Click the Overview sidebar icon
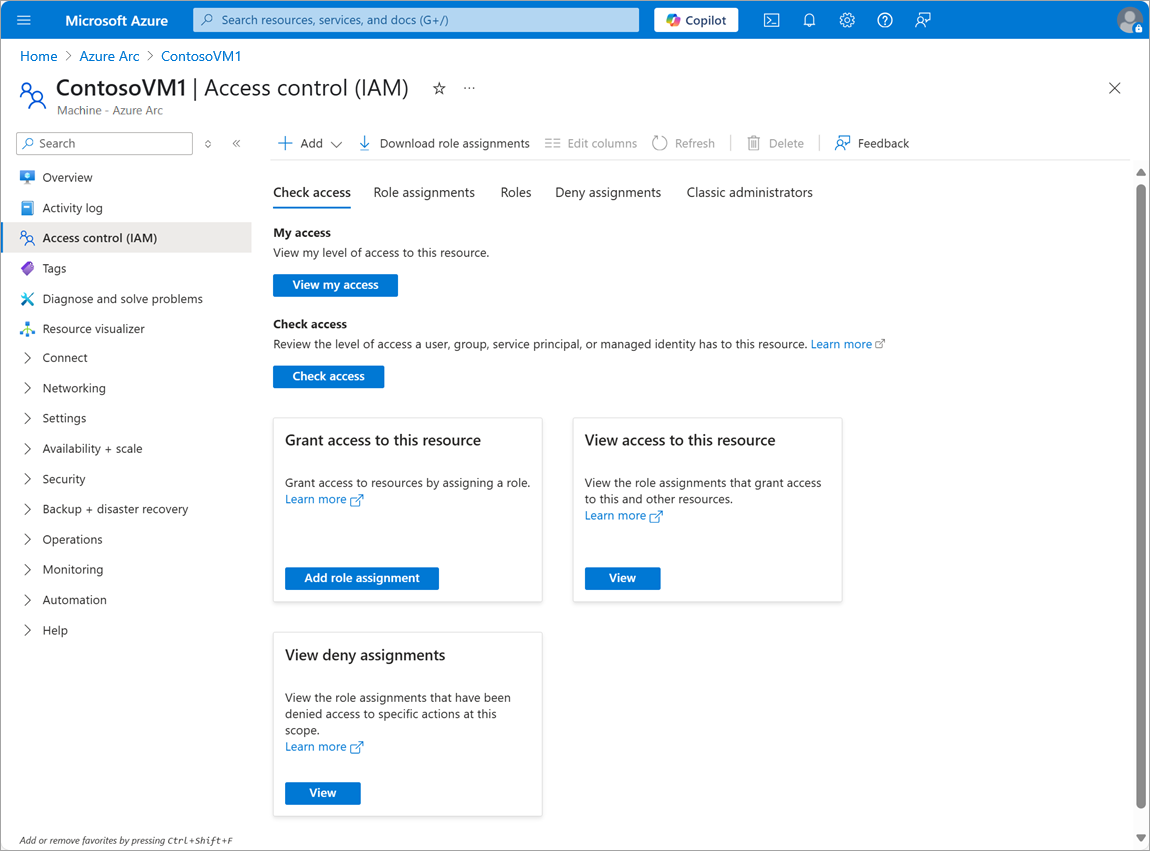This screenshot has height=851, width=1150. coord(27,177)
